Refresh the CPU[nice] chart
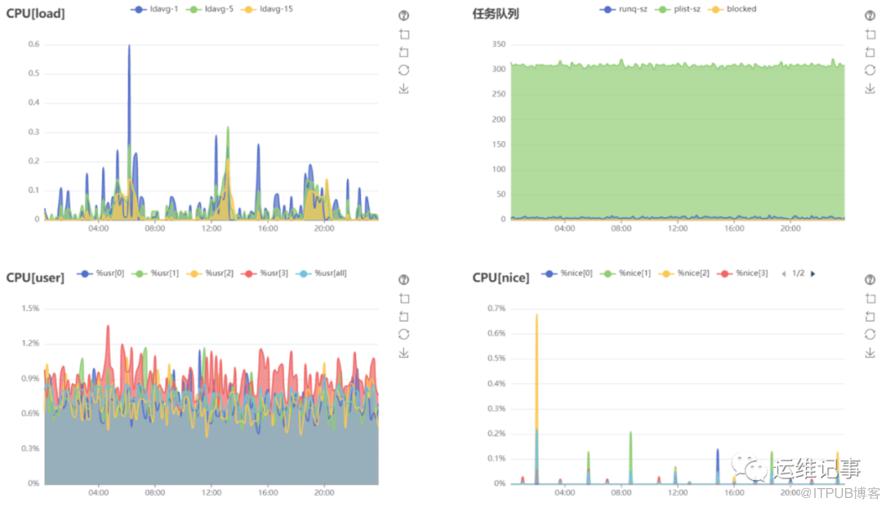890x508 pixels. [870, 334]
